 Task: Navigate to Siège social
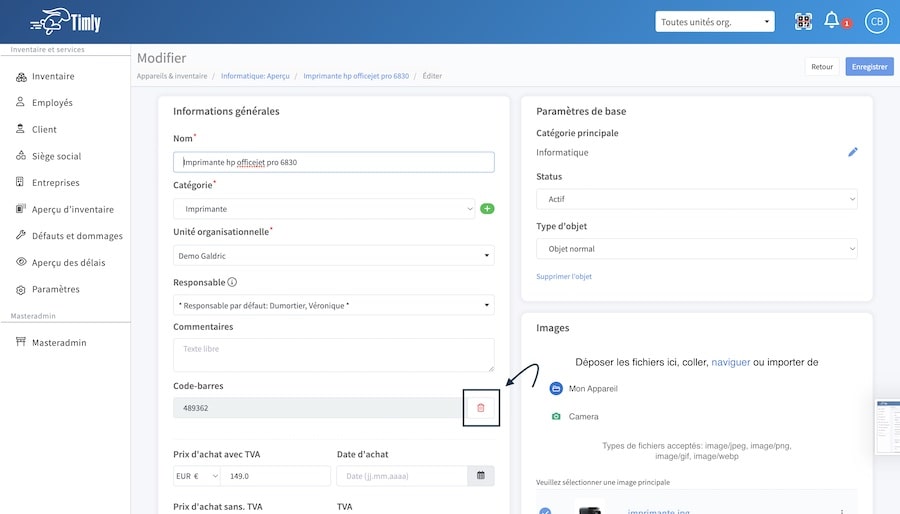coord(56,156)
